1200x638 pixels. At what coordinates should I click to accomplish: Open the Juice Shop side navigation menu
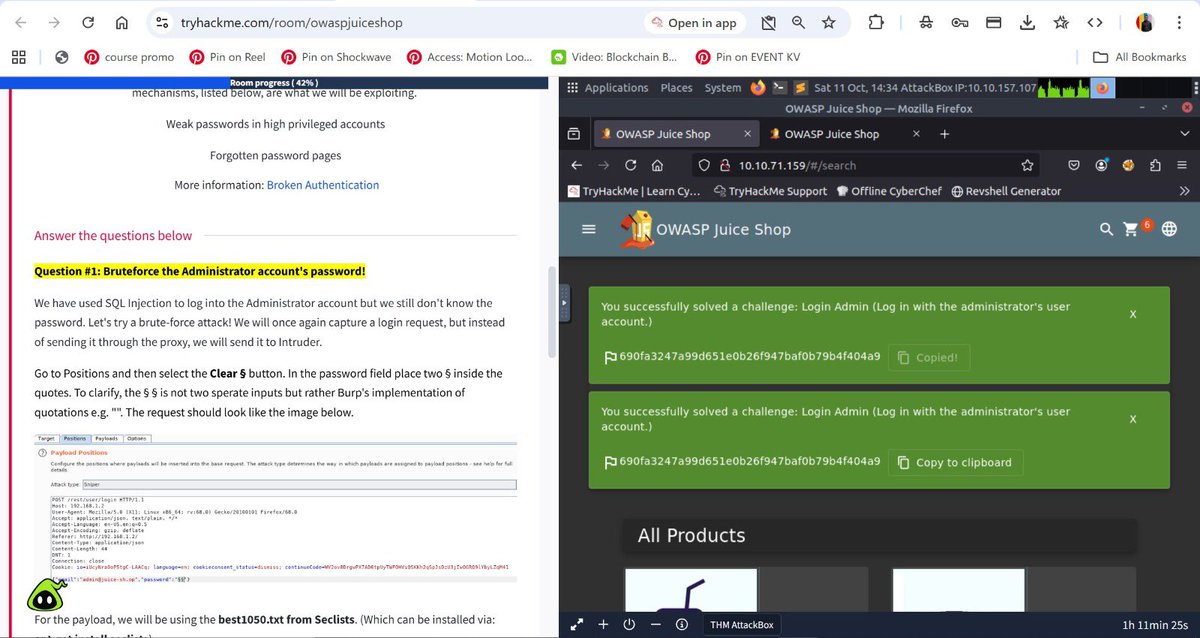589,229
